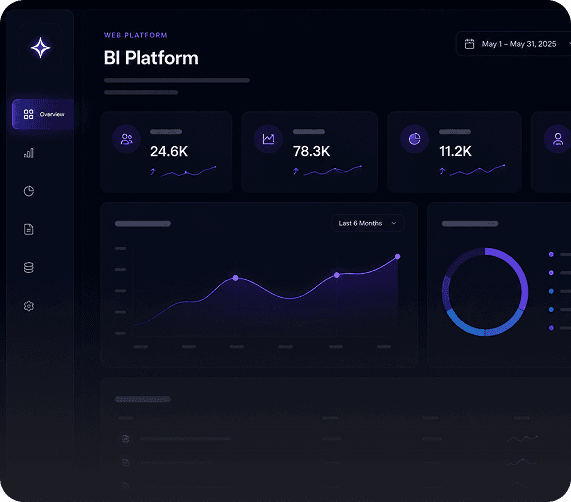Click the middle data point on line chart
Image resolution: width=571 pixels, height=502 pixels.
[x=337, y=275]
